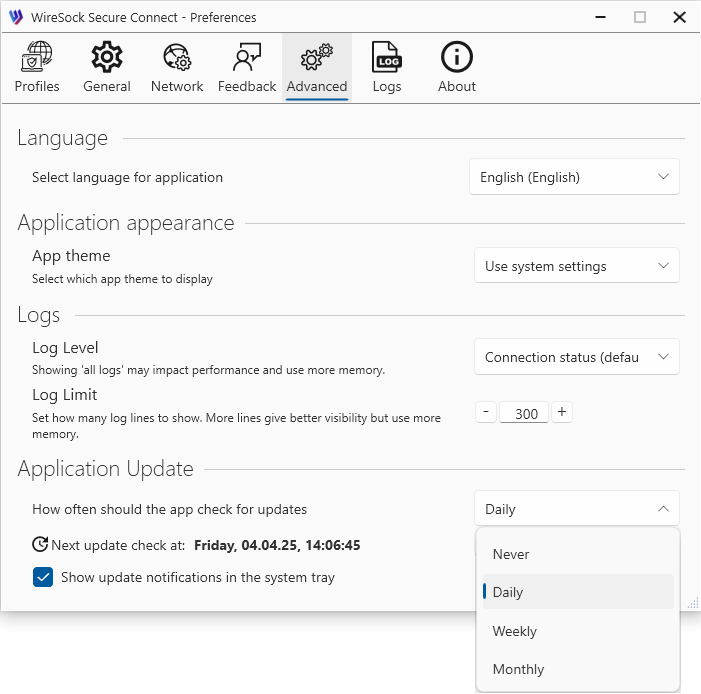Click the 'Application Update' section heading

pyautogui.click(x=106, y=469)
